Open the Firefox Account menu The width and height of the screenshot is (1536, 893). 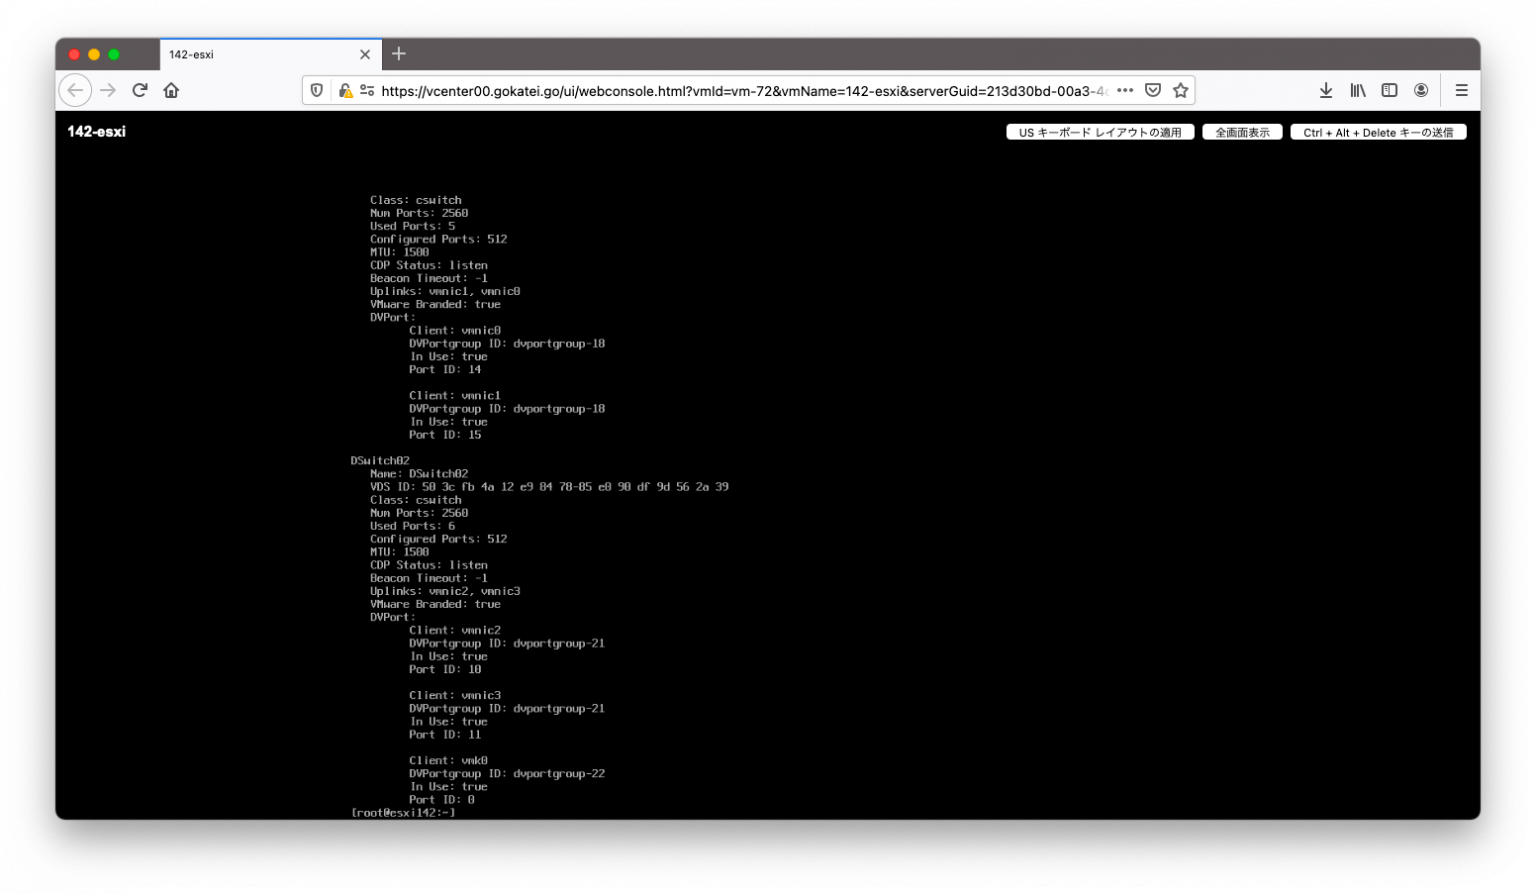pyautogui.click(x=1421, y=89)
